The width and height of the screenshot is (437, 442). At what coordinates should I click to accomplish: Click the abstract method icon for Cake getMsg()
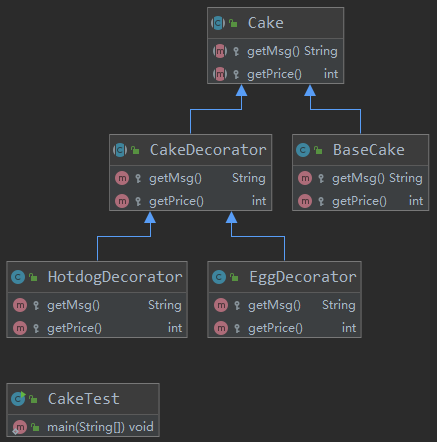[220, 51]
